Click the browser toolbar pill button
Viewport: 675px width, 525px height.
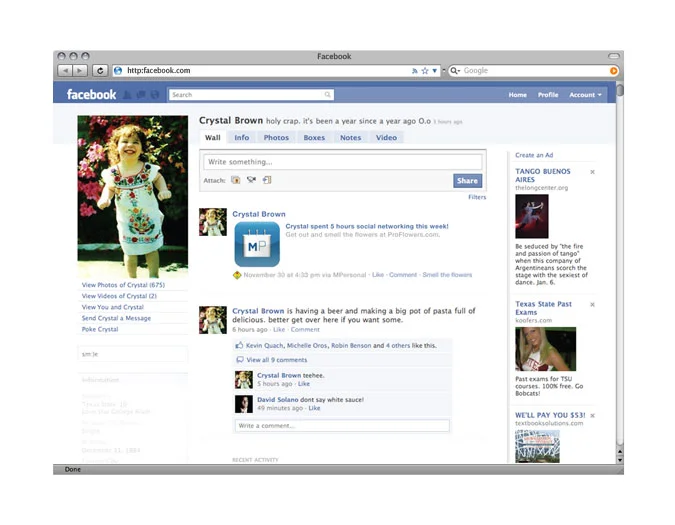point(614,56)
